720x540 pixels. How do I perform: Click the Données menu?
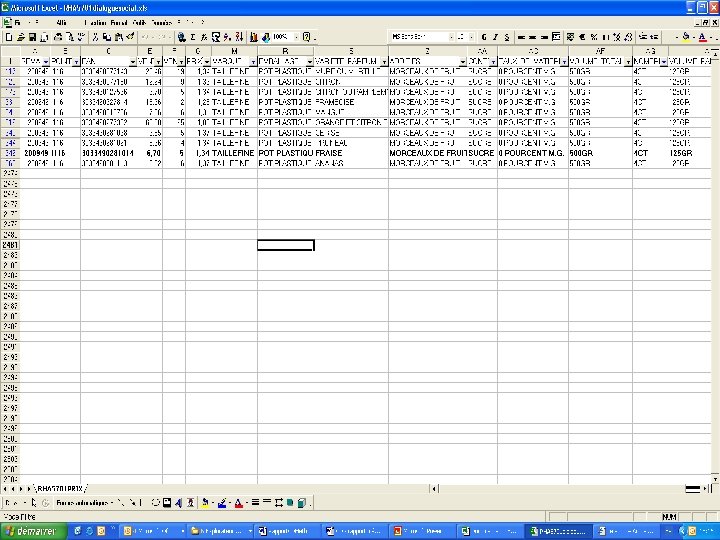tap(162, 22)
